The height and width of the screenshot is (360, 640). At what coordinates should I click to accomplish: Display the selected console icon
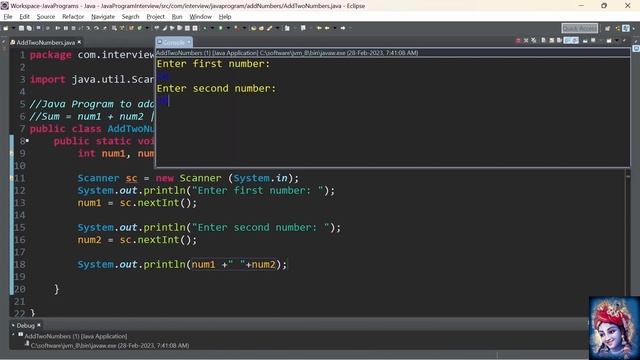(x=593, y=40)
